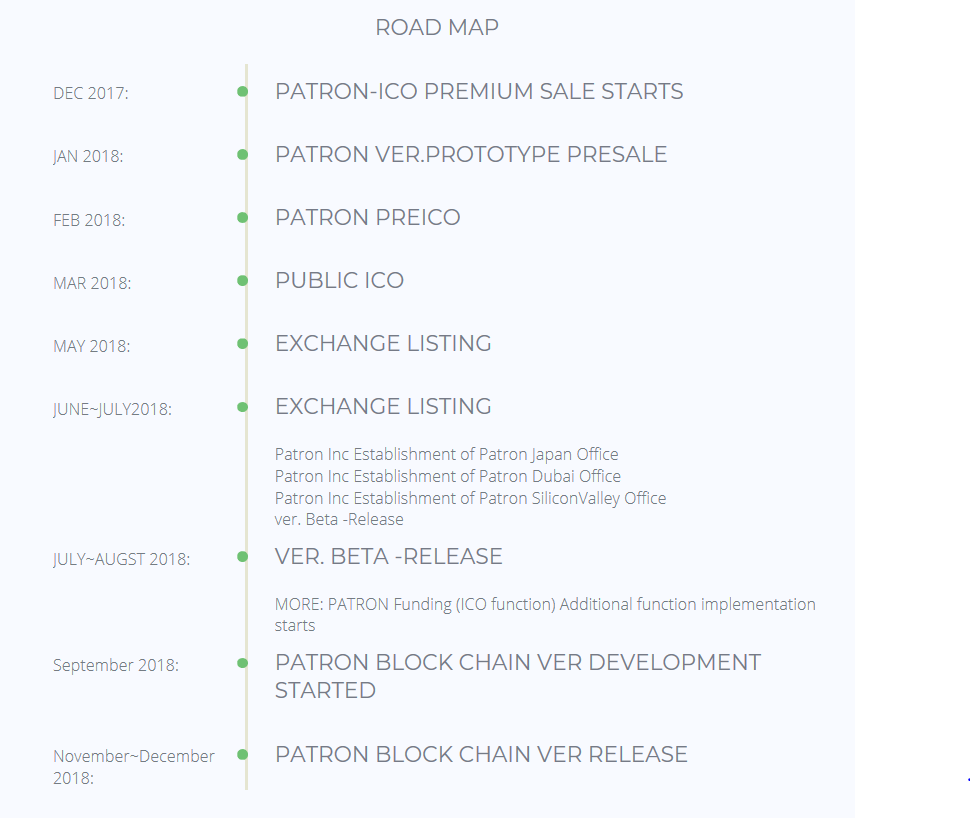
Task: Click EXCHANGE LISTING title for MAY 2018
Action: pyautogui.click(x=383, y=343)
